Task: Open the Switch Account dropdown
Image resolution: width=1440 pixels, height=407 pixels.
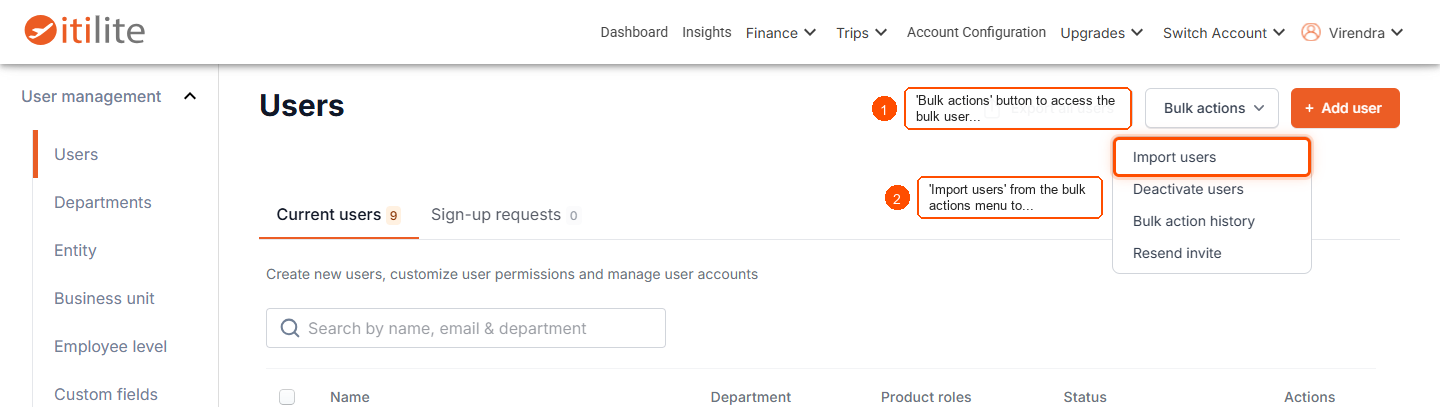Action: click(x=1224, y=33)
